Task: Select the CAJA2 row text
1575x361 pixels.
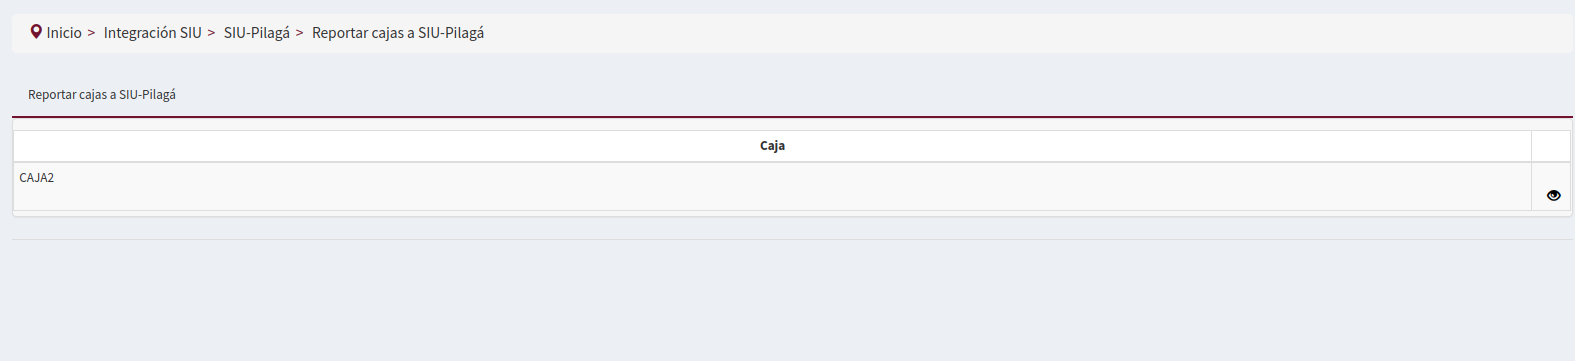Action: click(x=37, y=178)
